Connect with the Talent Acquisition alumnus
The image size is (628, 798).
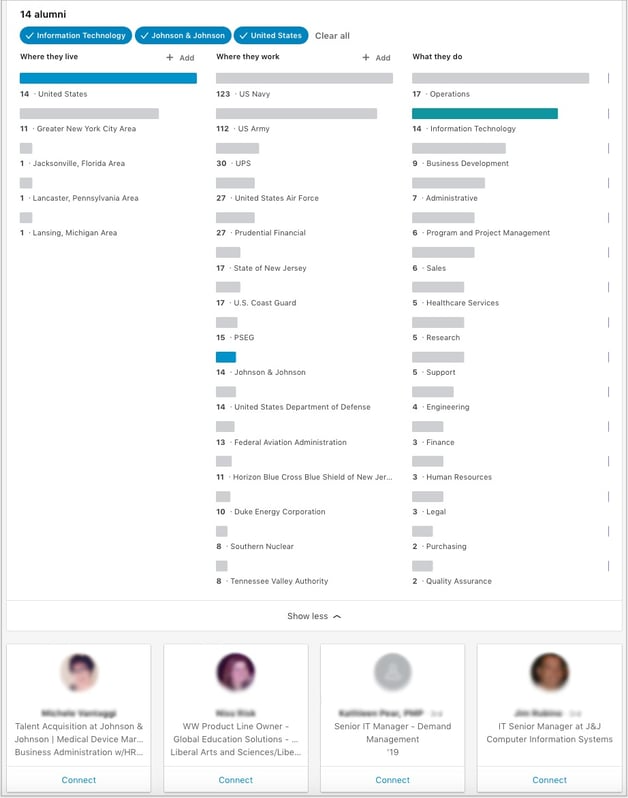coord(79,780)
